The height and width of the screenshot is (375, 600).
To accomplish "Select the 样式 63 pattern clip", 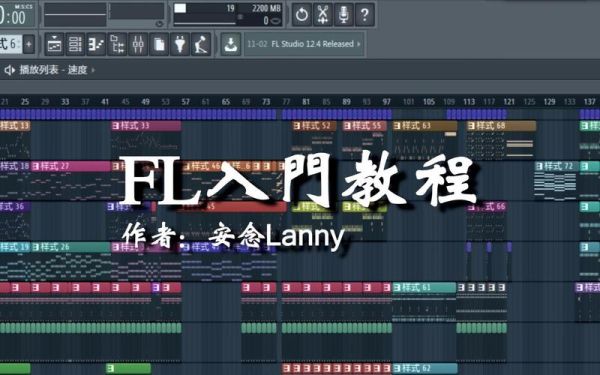I will click(425, 126).
